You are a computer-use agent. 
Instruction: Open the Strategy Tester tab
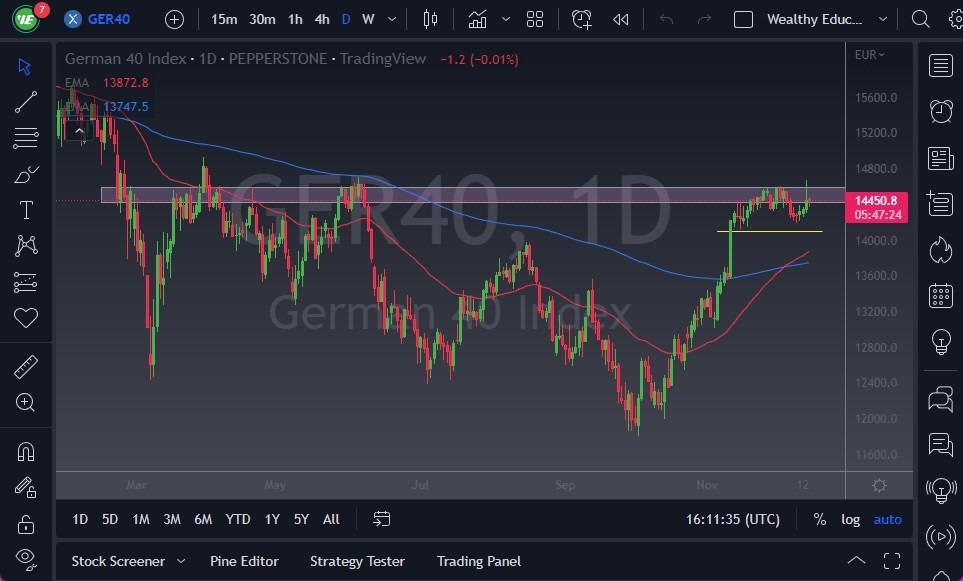tap(357, 561)
